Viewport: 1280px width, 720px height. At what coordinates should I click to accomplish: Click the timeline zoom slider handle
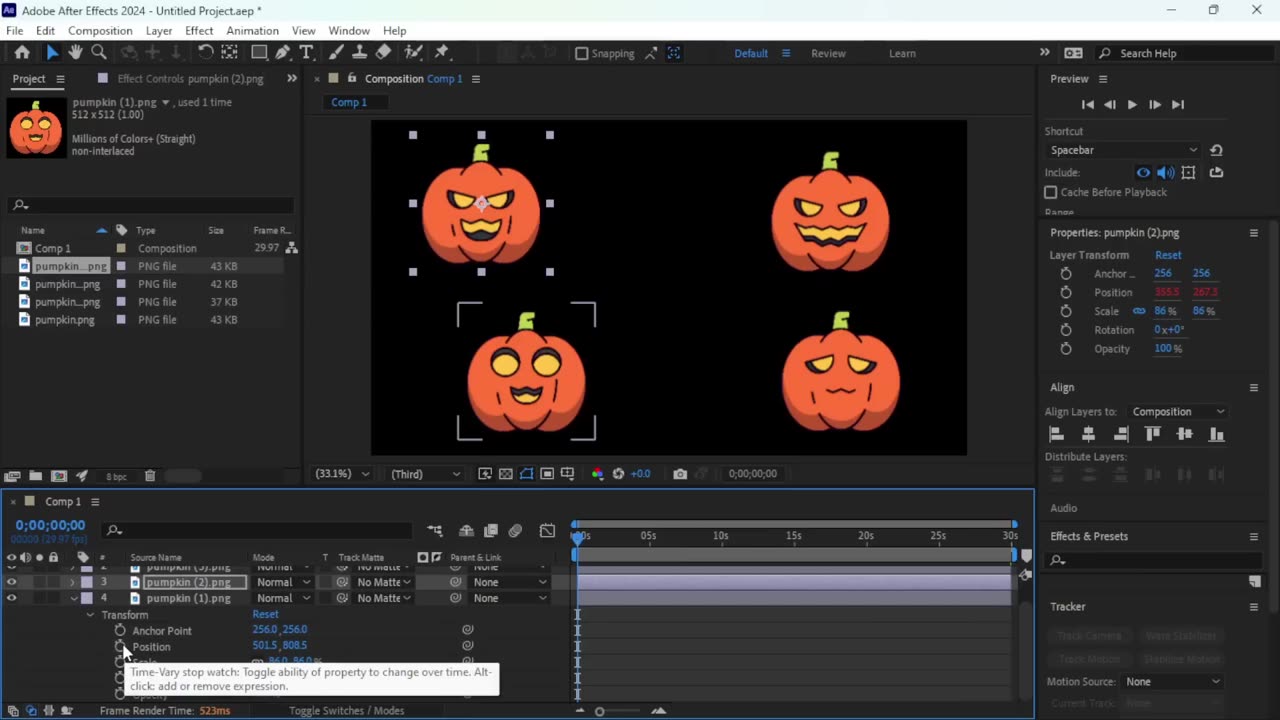click(600, 711)
